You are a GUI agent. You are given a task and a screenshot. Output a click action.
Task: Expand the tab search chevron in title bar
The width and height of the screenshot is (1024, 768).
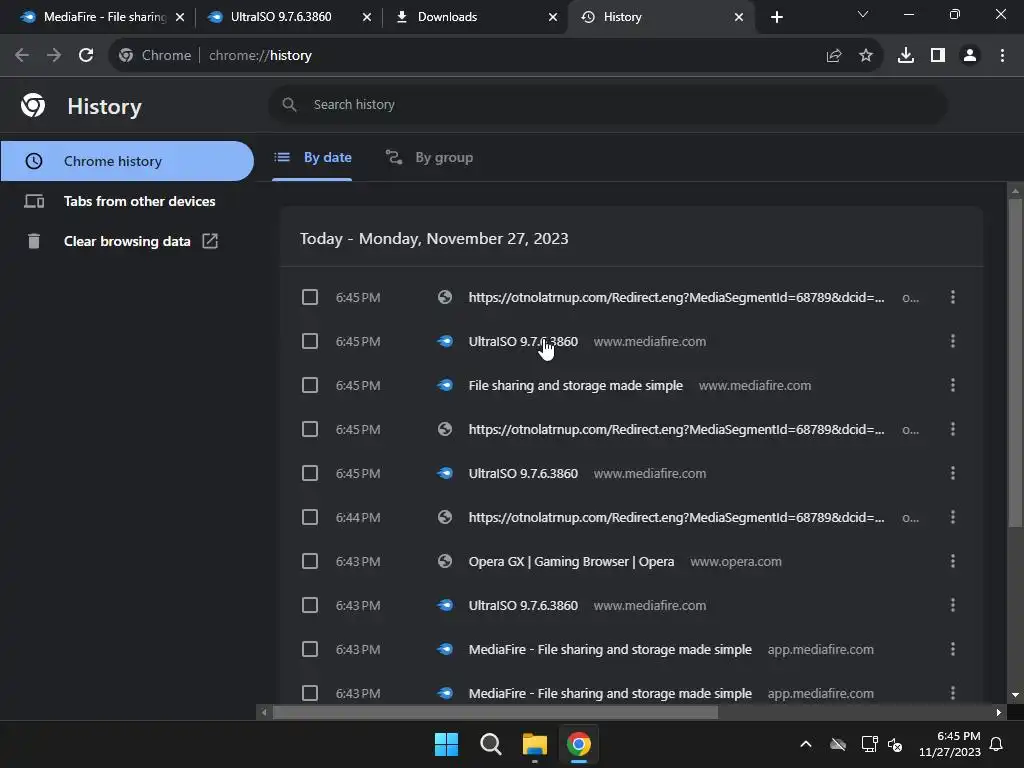click(x=863, y=14)
